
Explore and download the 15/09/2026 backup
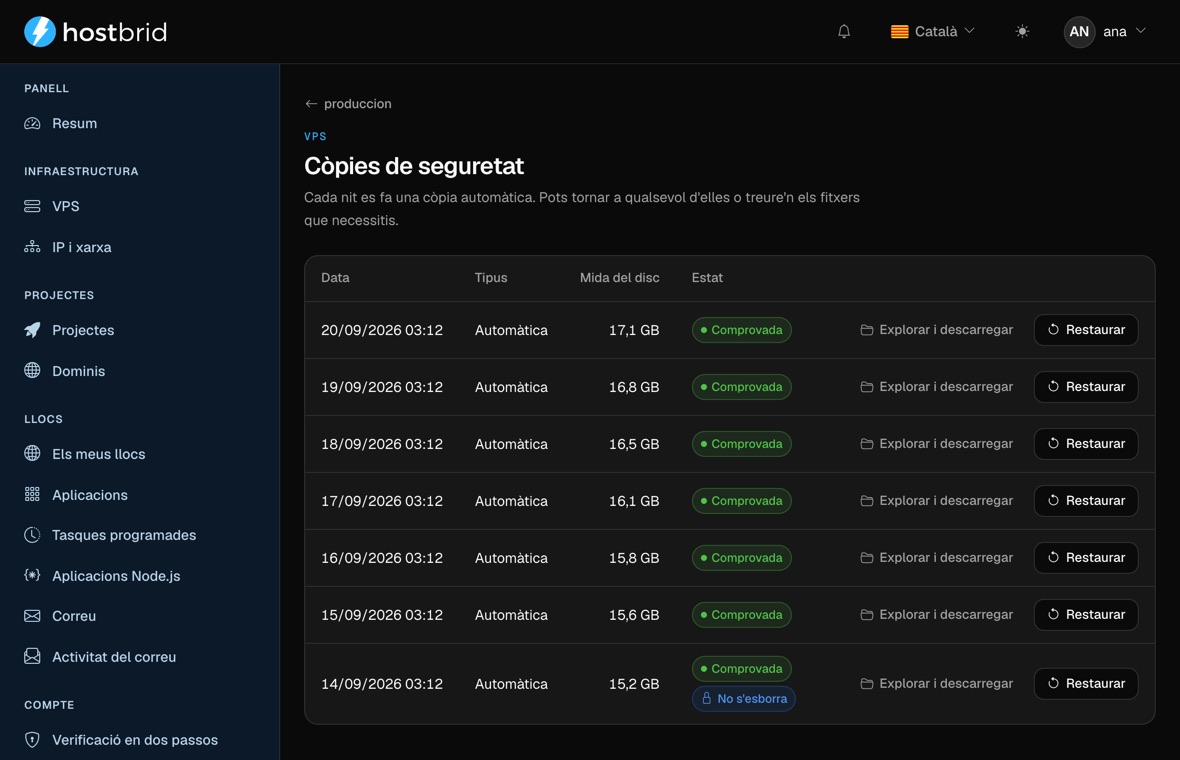[x=936, y=615]
